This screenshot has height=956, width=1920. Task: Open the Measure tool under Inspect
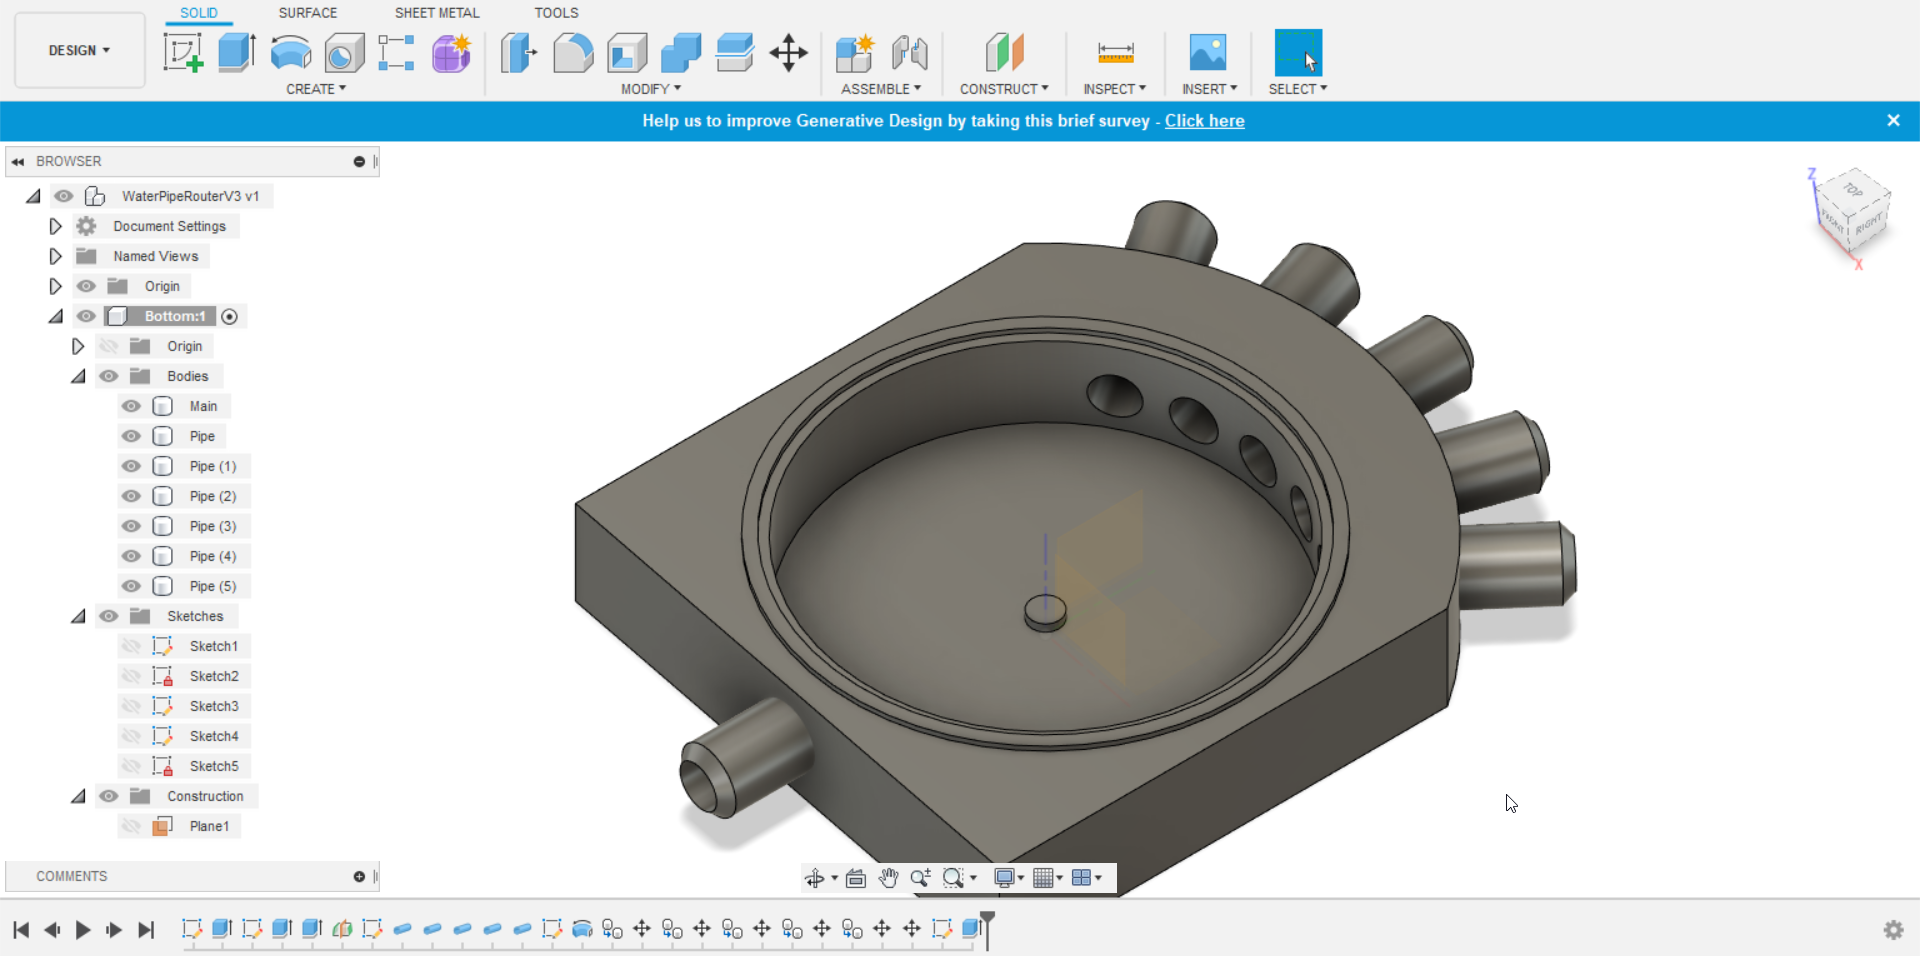[1116, 52]
